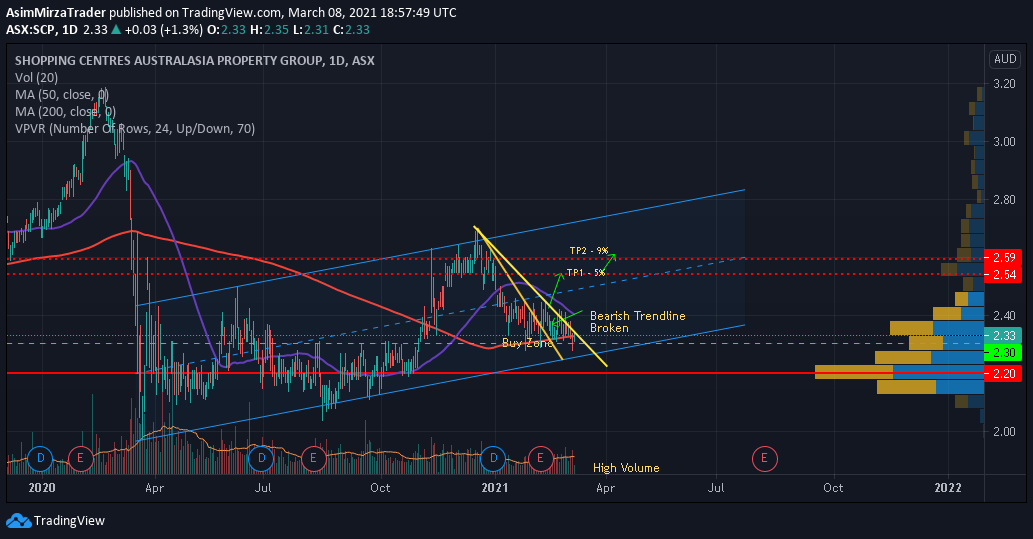Click the AsimMirzaTrader author name
This screenshot has width=1033, height=539.
click(56, 13)
